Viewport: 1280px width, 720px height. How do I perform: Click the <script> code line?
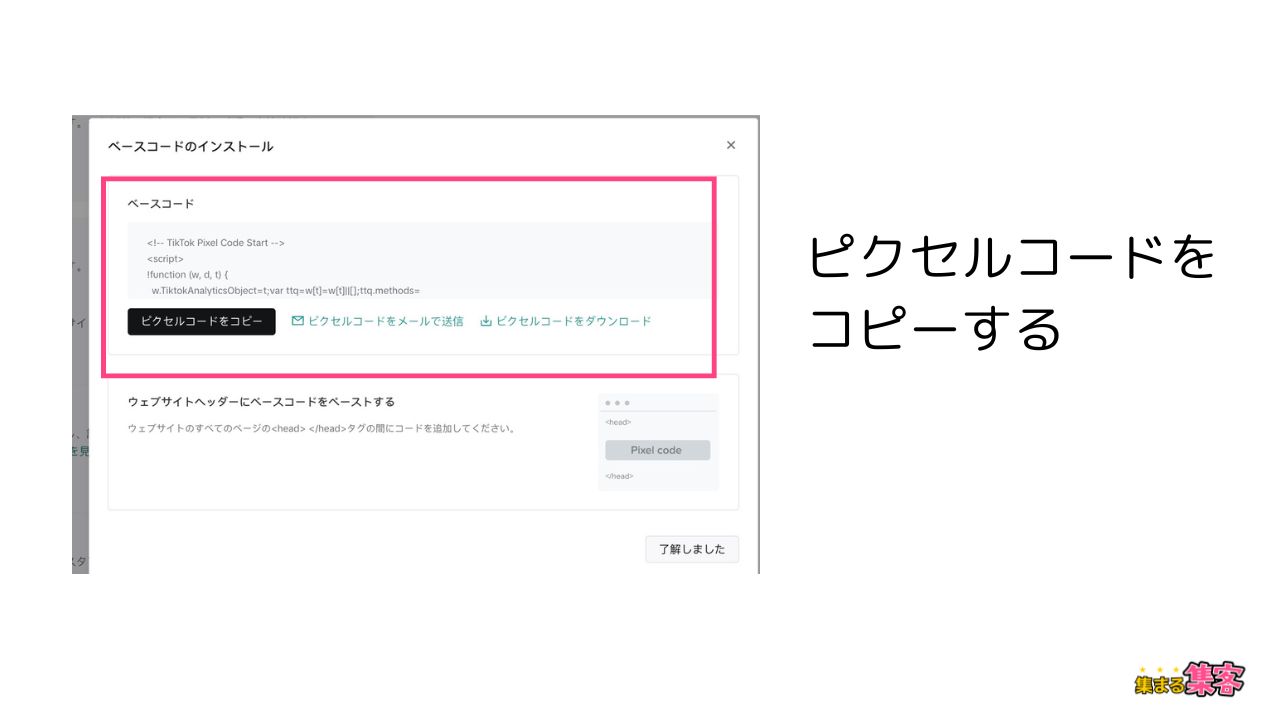click(x=165, y=259)
